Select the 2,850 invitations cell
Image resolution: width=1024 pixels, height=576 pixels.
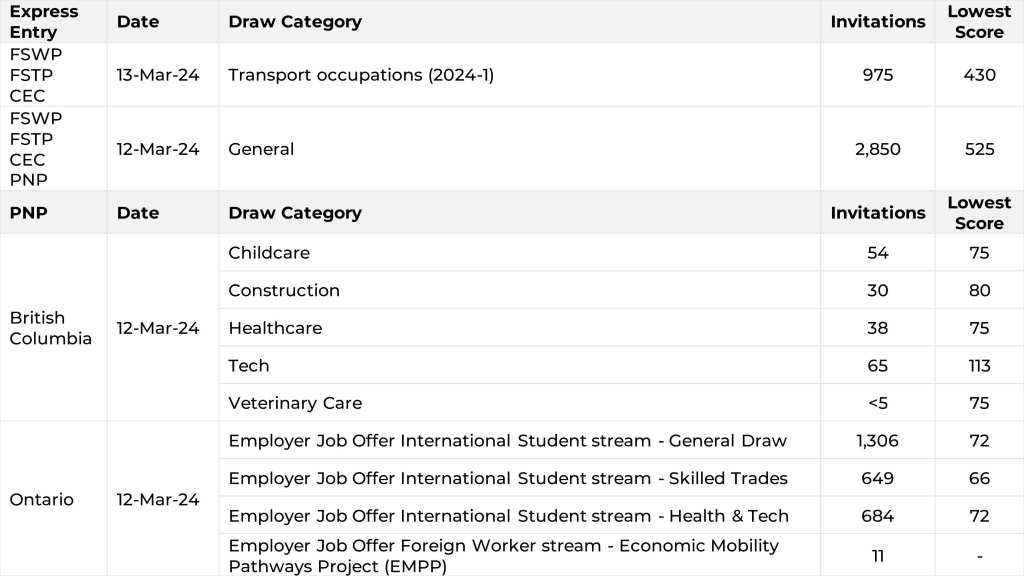(877, 149)
